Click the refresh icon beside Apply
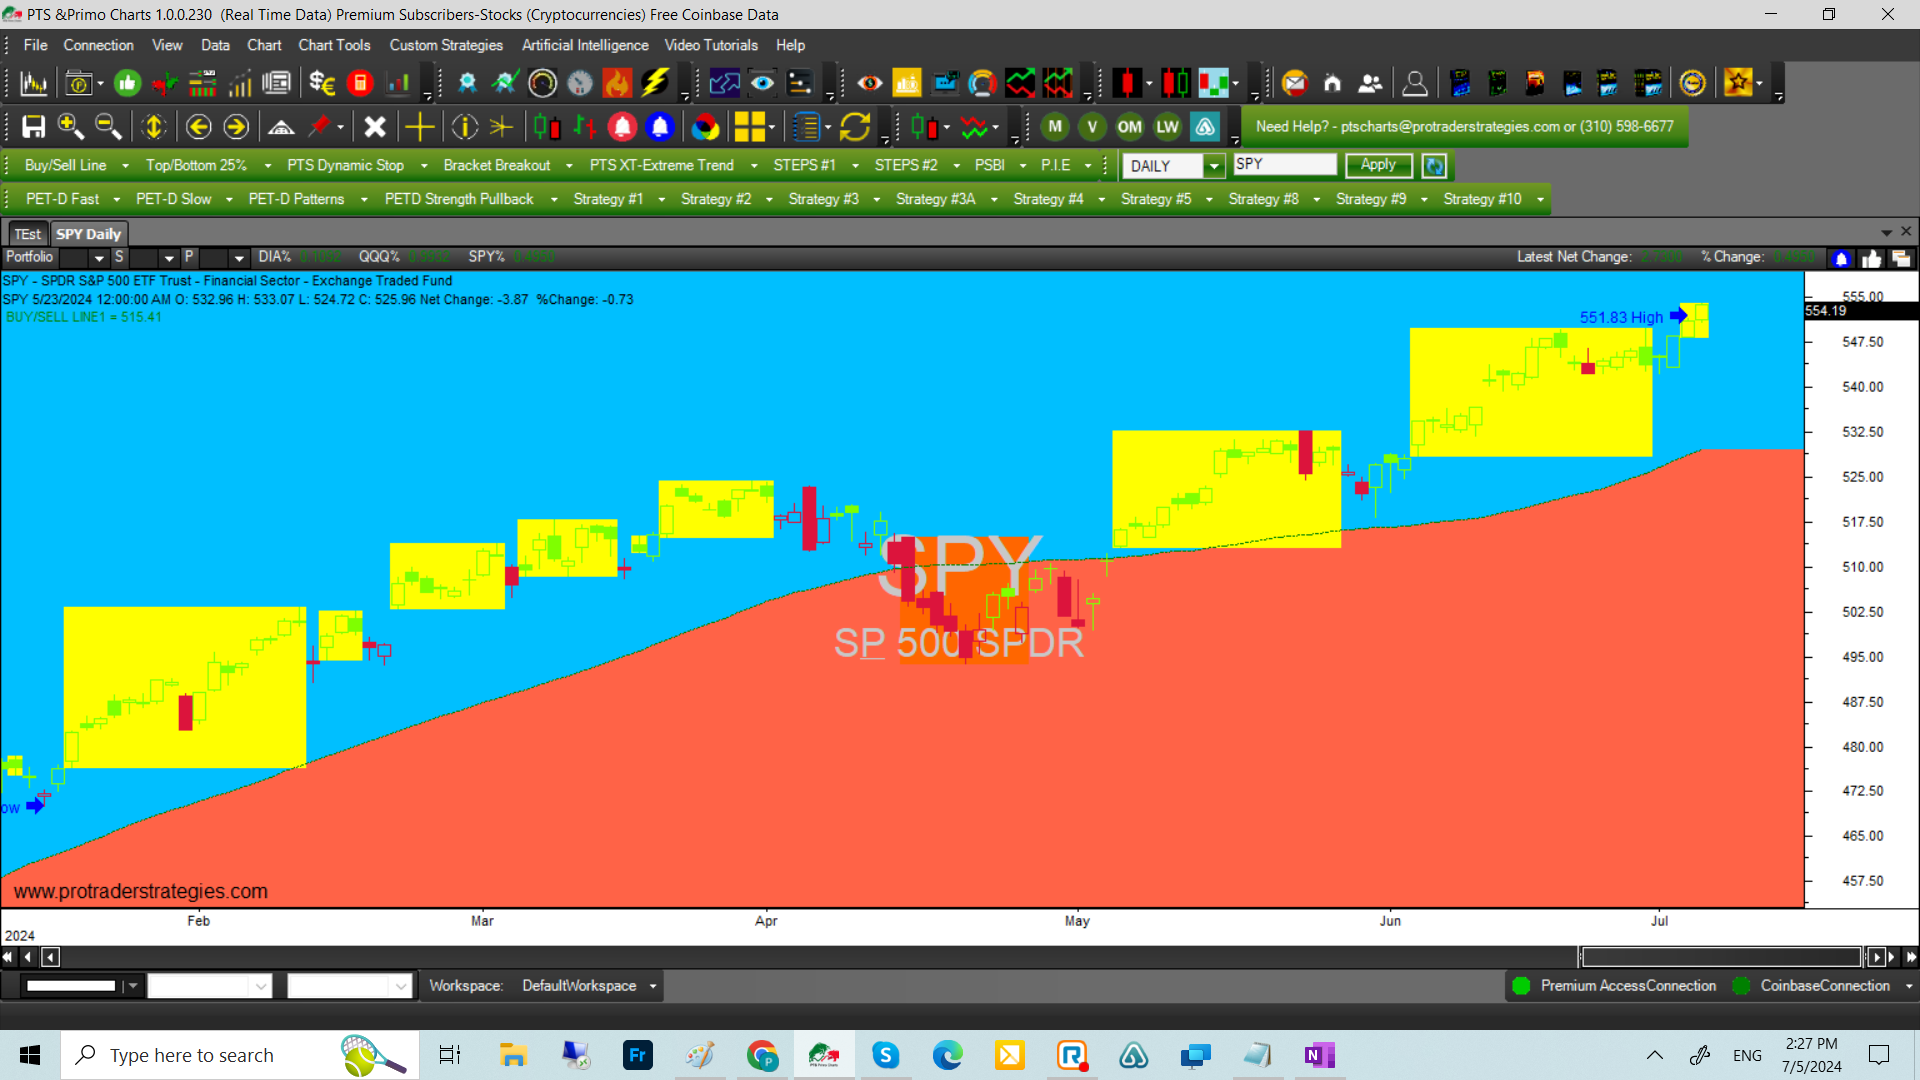The image size is (1920, 1080). (x=1434, y=166)
